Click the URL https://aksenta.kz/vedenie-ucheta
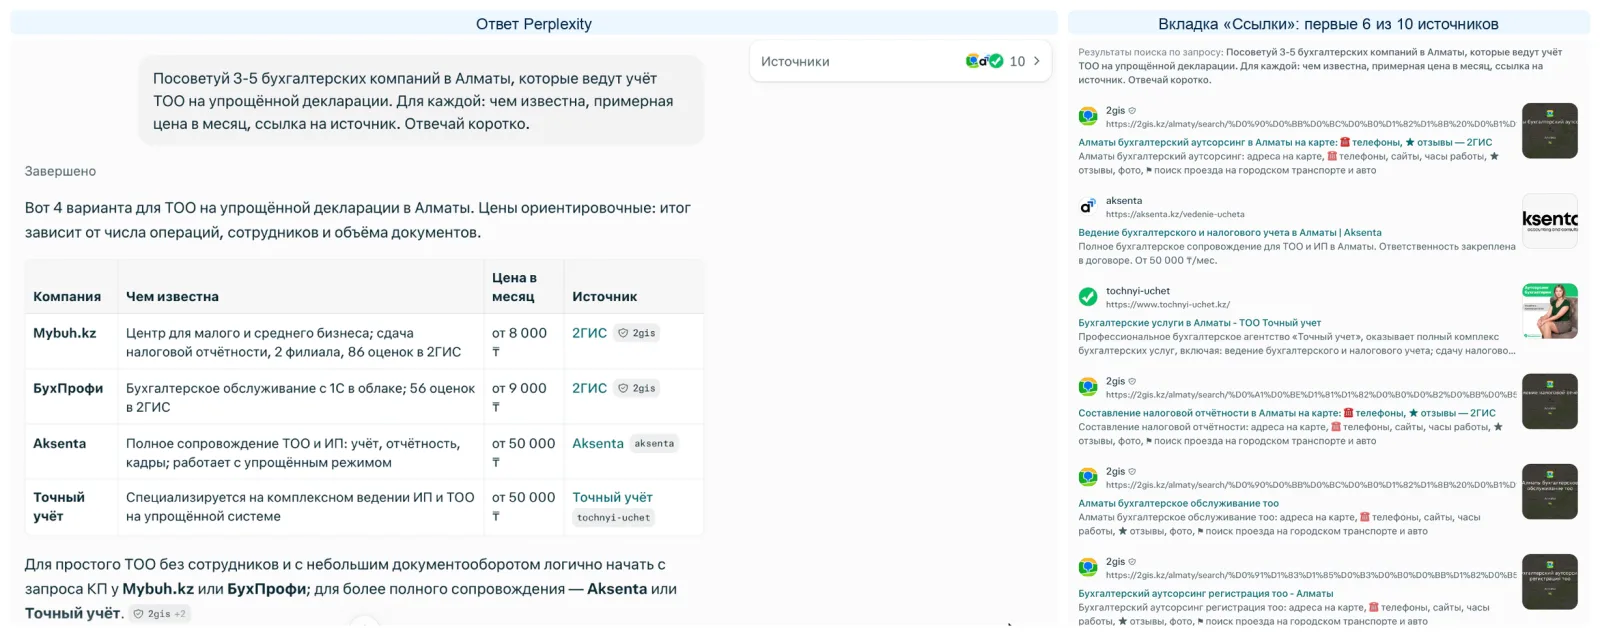Screen dimensions: 1600x636 pos(1175,214)
